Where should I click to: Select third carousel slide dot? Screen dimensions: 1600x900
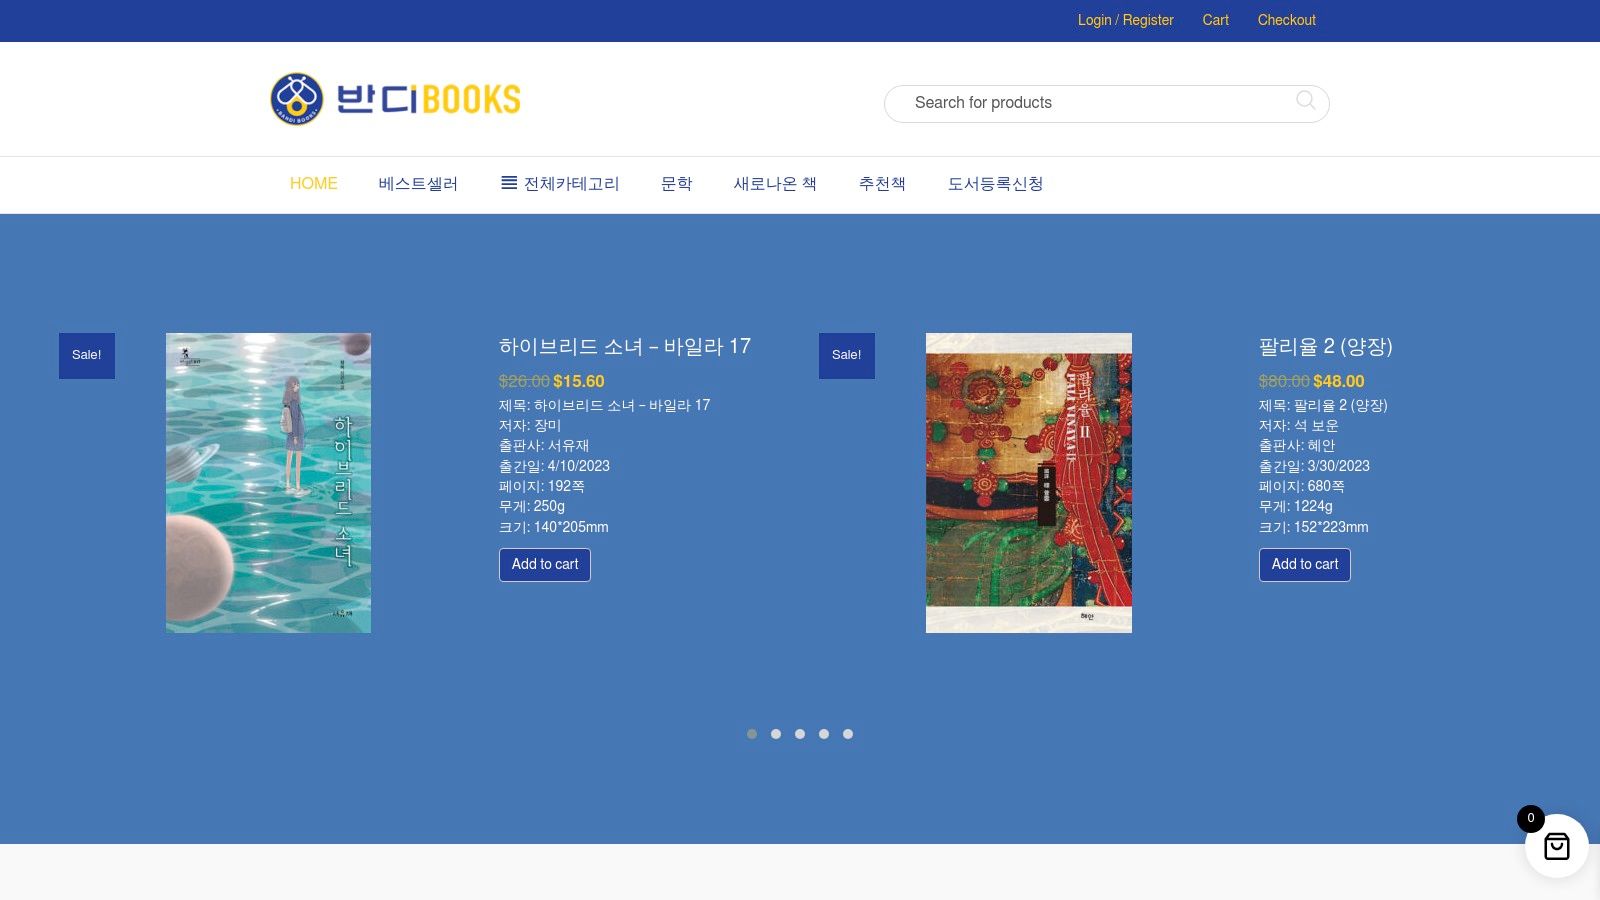click(800, 734)
